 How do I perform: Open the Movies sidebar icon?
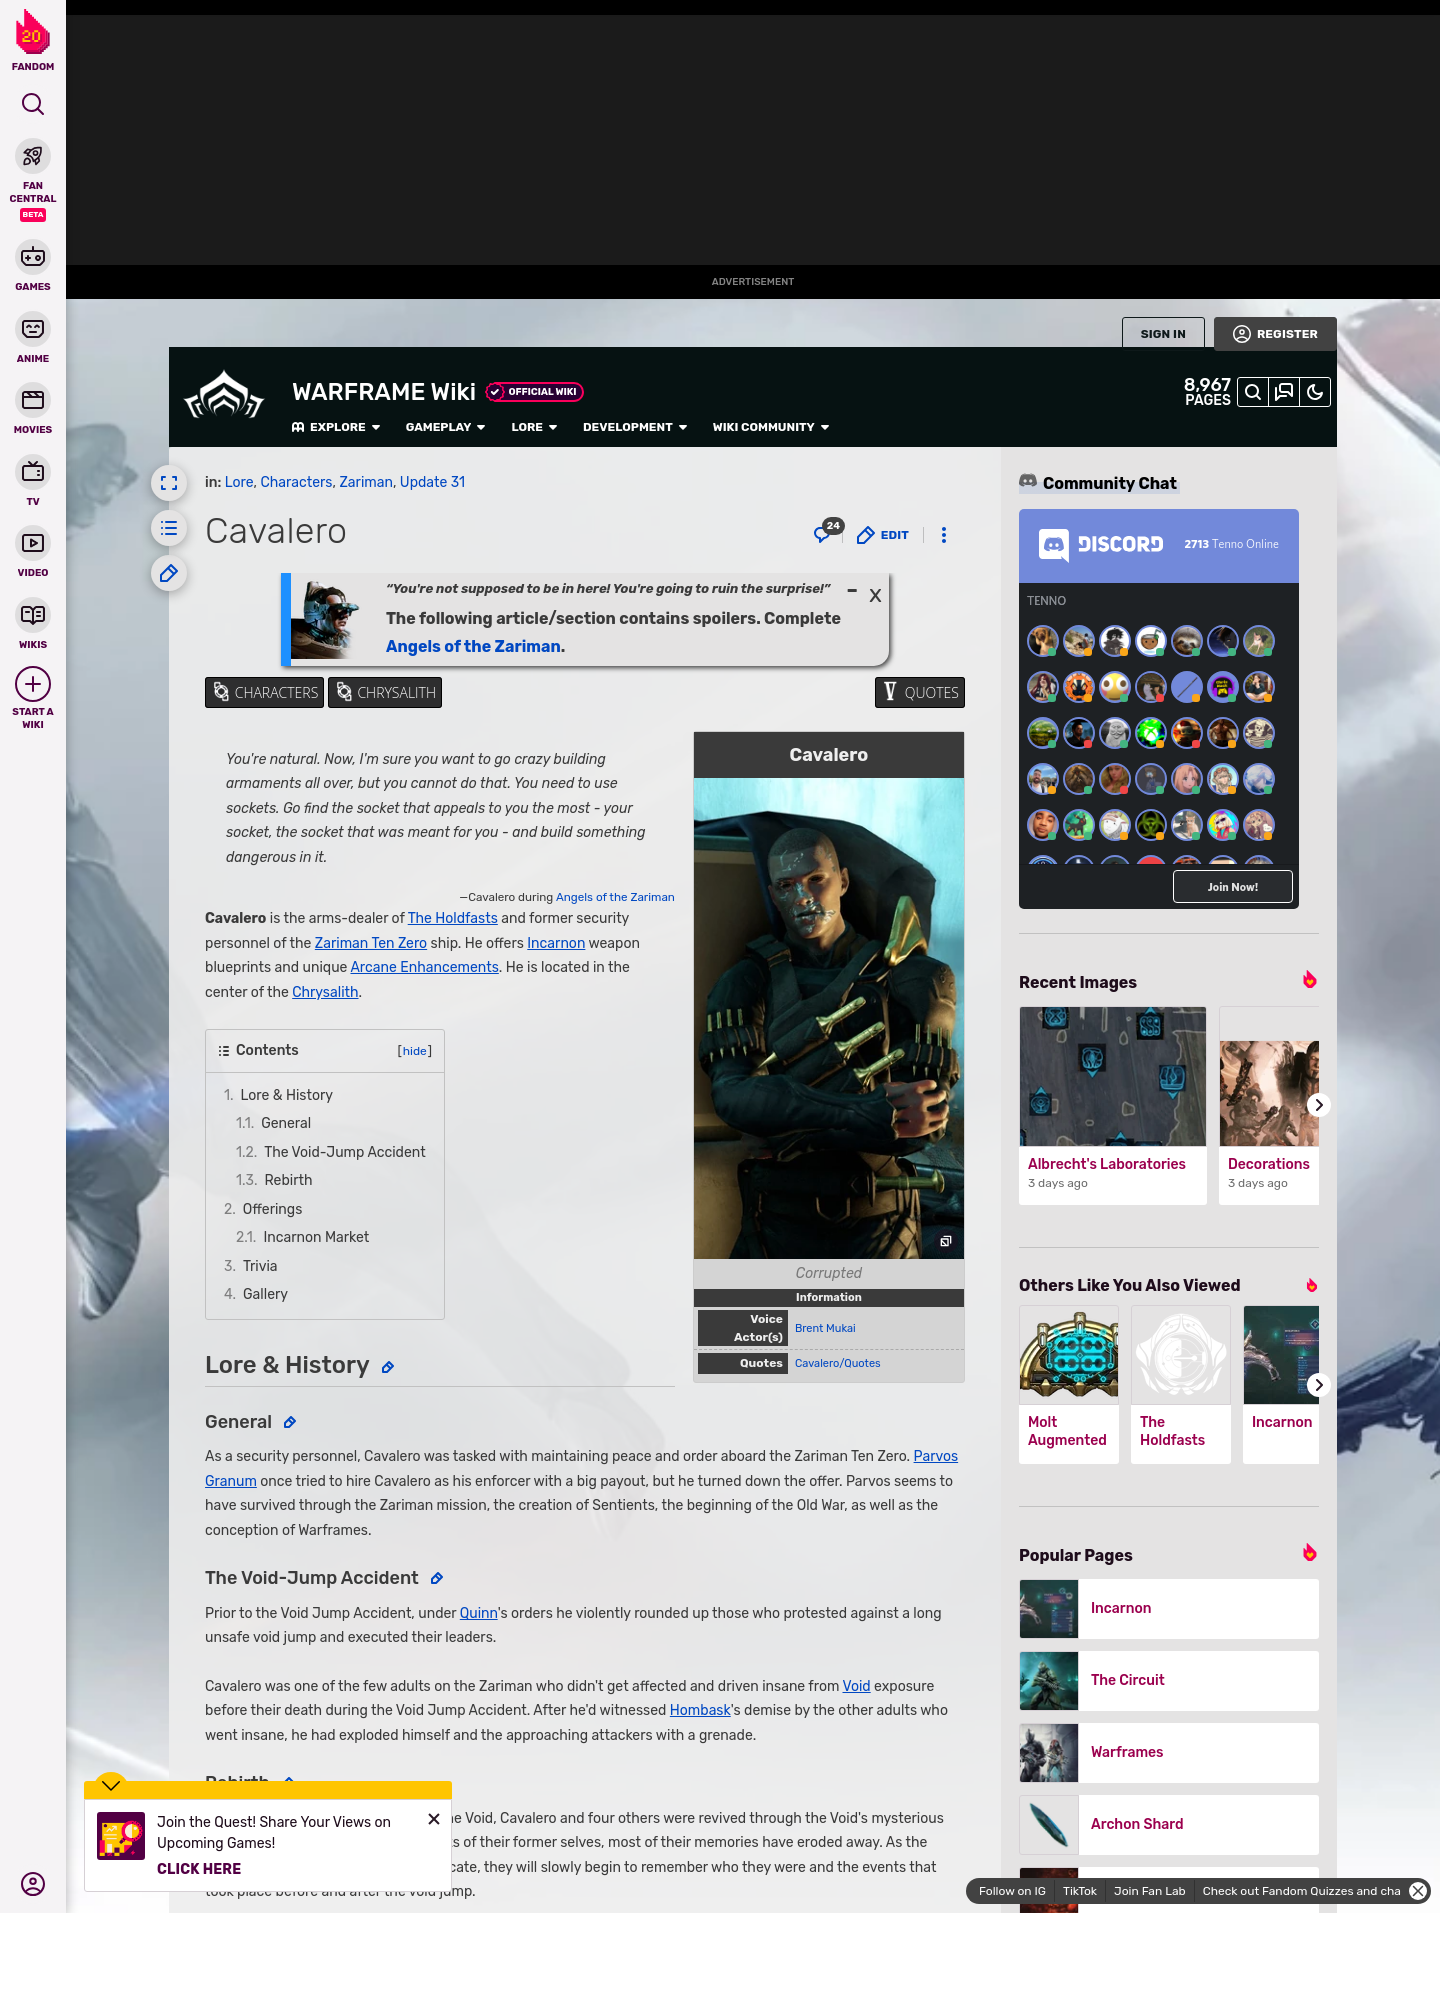(x=33, y=400)
